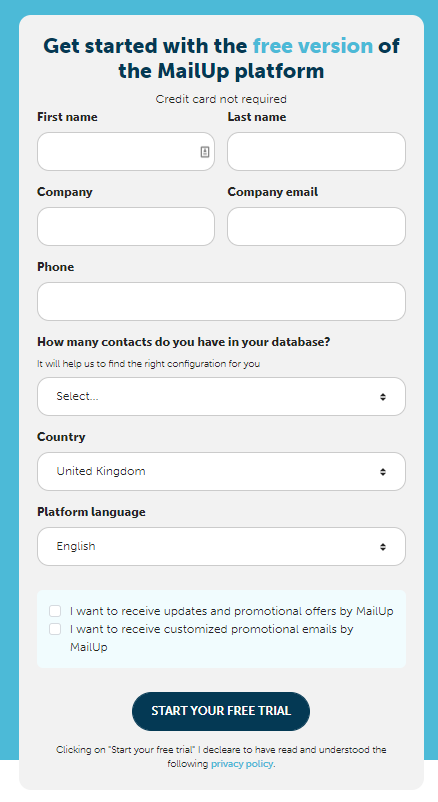Tick customized promotional emails checkbox
438x802 pixels.
pyautogui.click(x=55, y=629)
